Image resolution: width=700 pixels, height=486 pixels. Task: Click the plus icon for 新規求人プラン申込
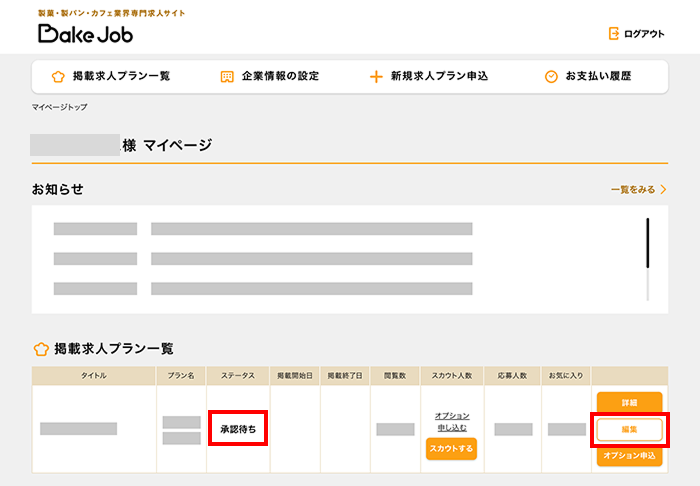(x=376, y=76)
